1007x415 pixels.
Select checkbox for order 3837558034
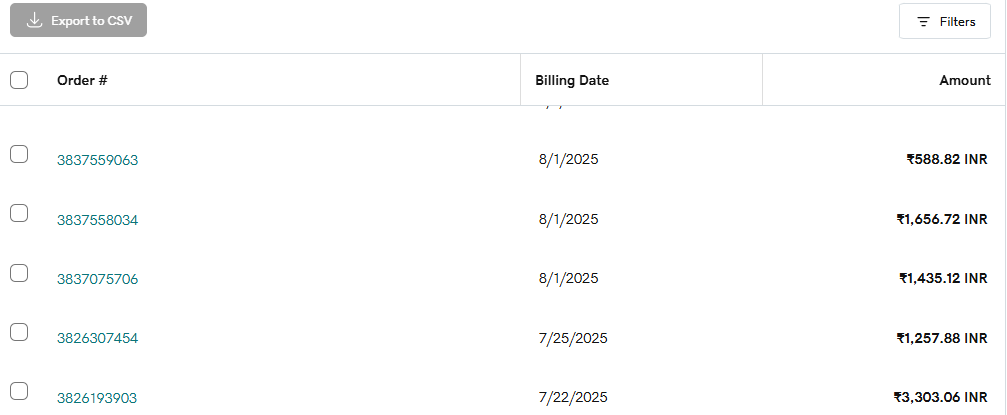pyautogui.click(x=19, y=213)
